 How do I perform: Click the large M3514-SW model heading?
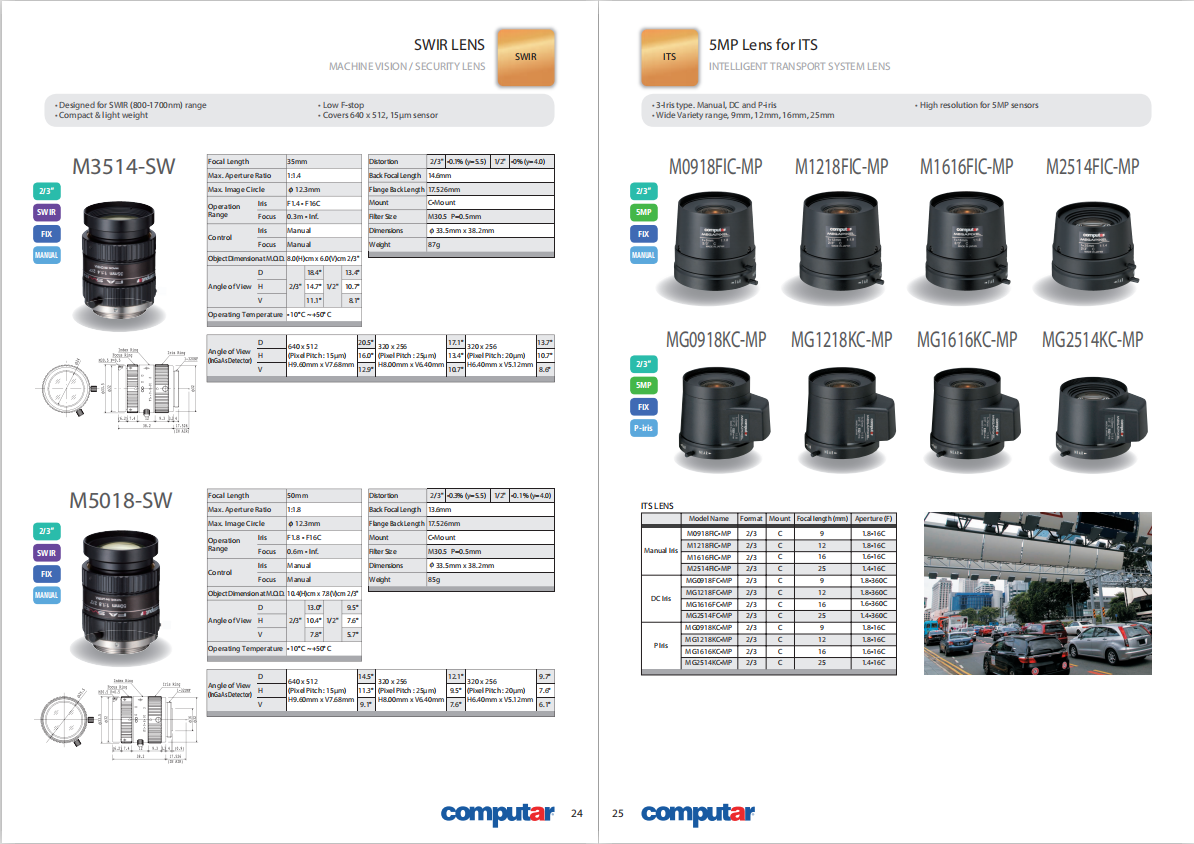(x=123, y=167)
